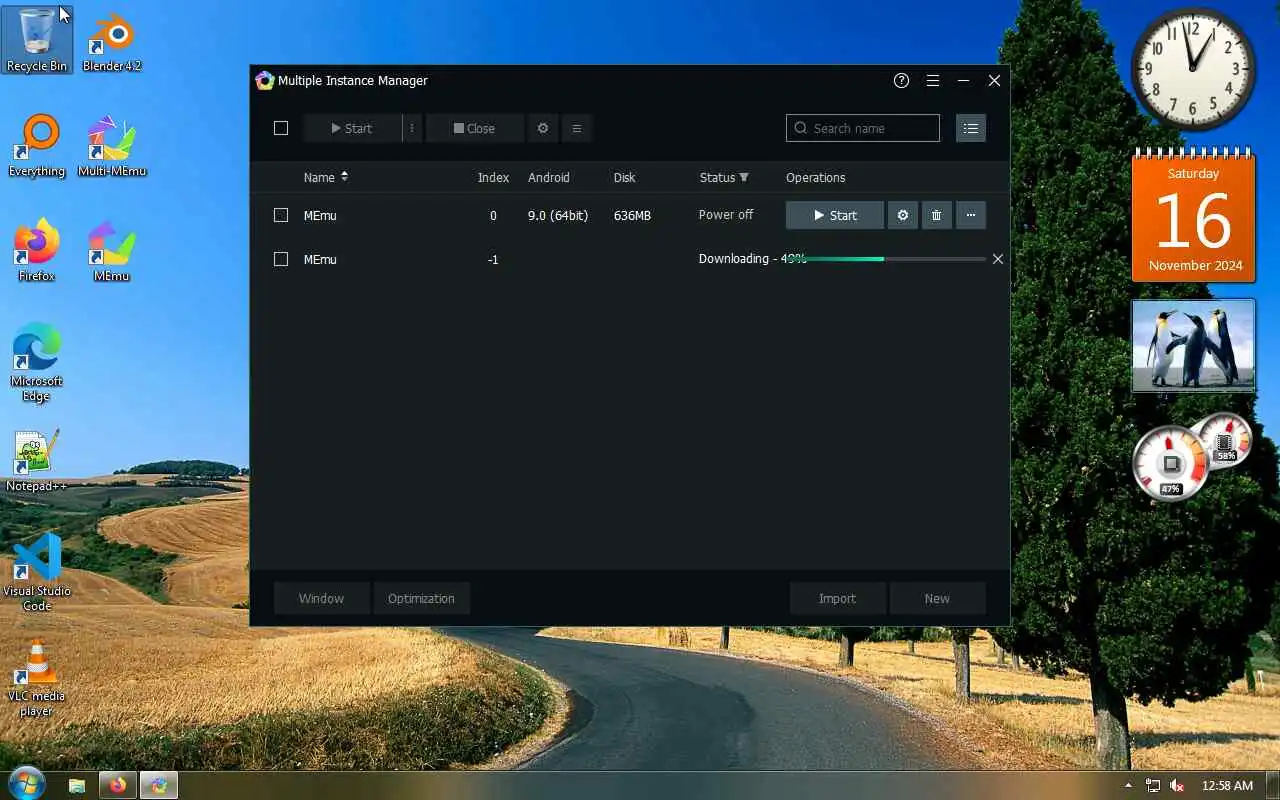This screenshot has width=1280, height=800.
Task: Click the New instance button
Action: [x=937, y=598]
